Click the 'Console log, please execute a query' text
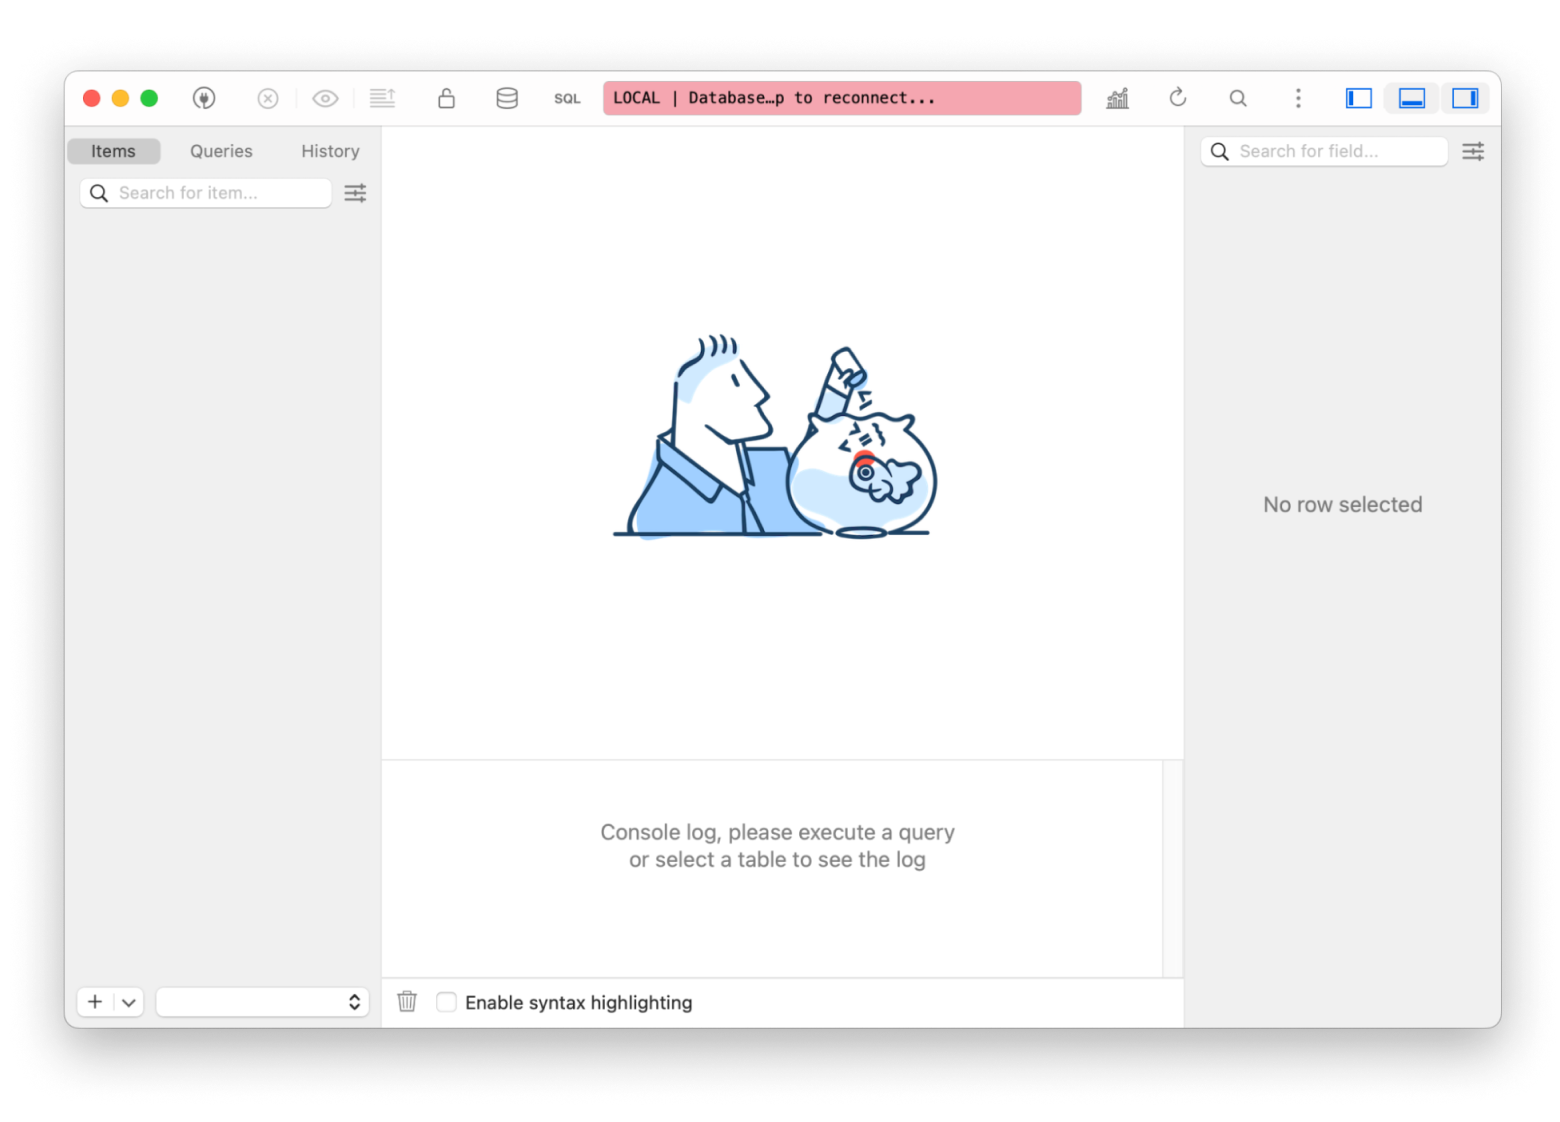Image resolution: width=1560 pixels, height=1122 pixels. pyautogui.click(x=777, y=832)
